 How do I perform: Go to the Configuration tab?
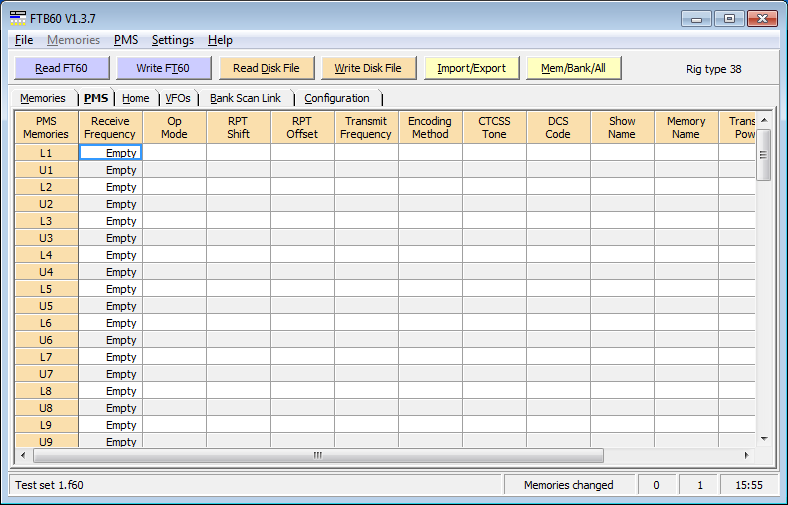(337, 98)
